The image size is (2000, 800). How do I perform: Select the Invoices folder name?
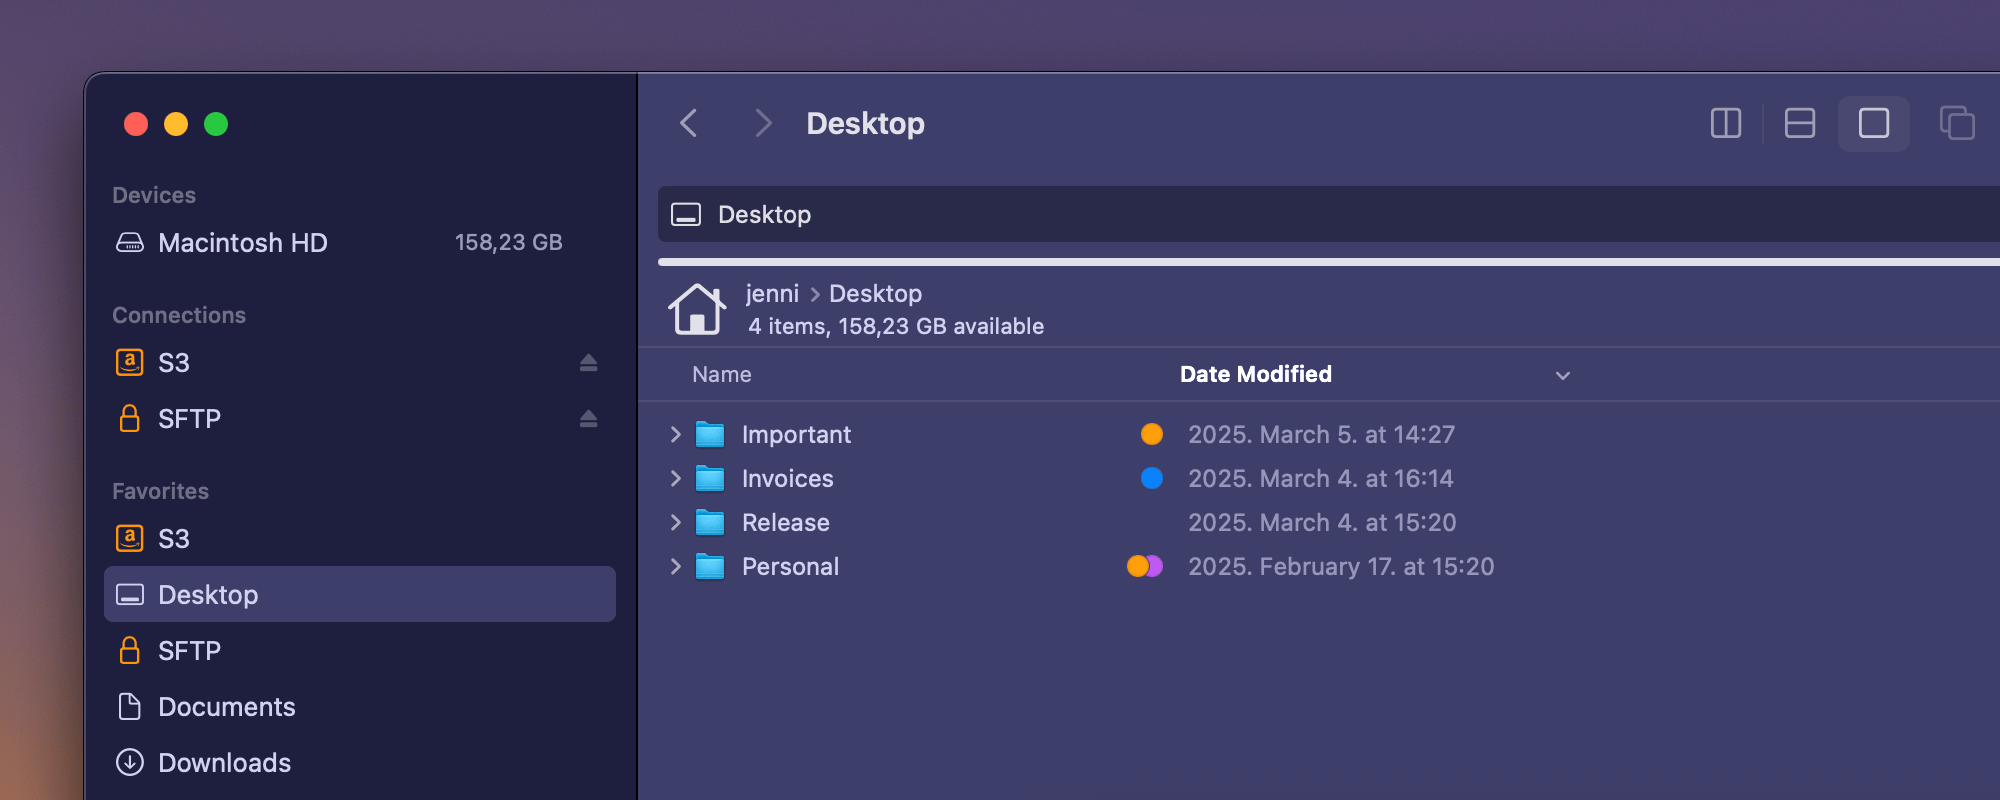click(x=788, y=478)
